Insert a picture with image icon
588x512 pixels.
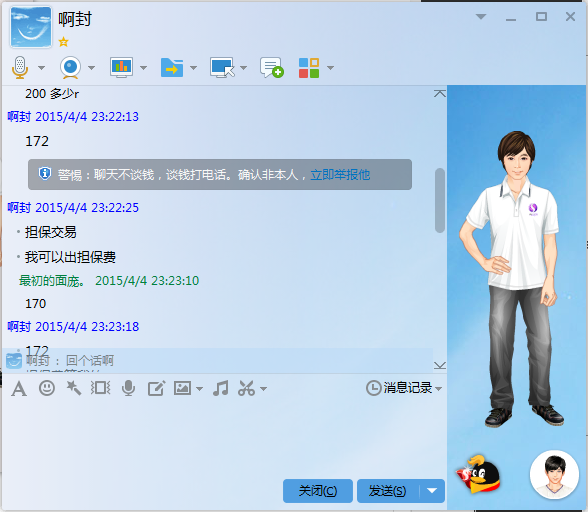(183, 388)
